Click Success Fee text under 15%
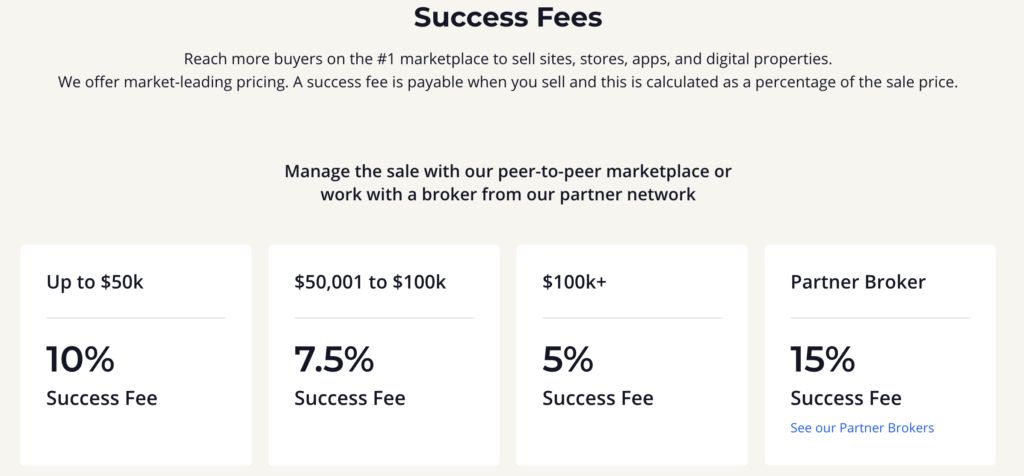1024x476 pixels. click(x=846, y=398)
